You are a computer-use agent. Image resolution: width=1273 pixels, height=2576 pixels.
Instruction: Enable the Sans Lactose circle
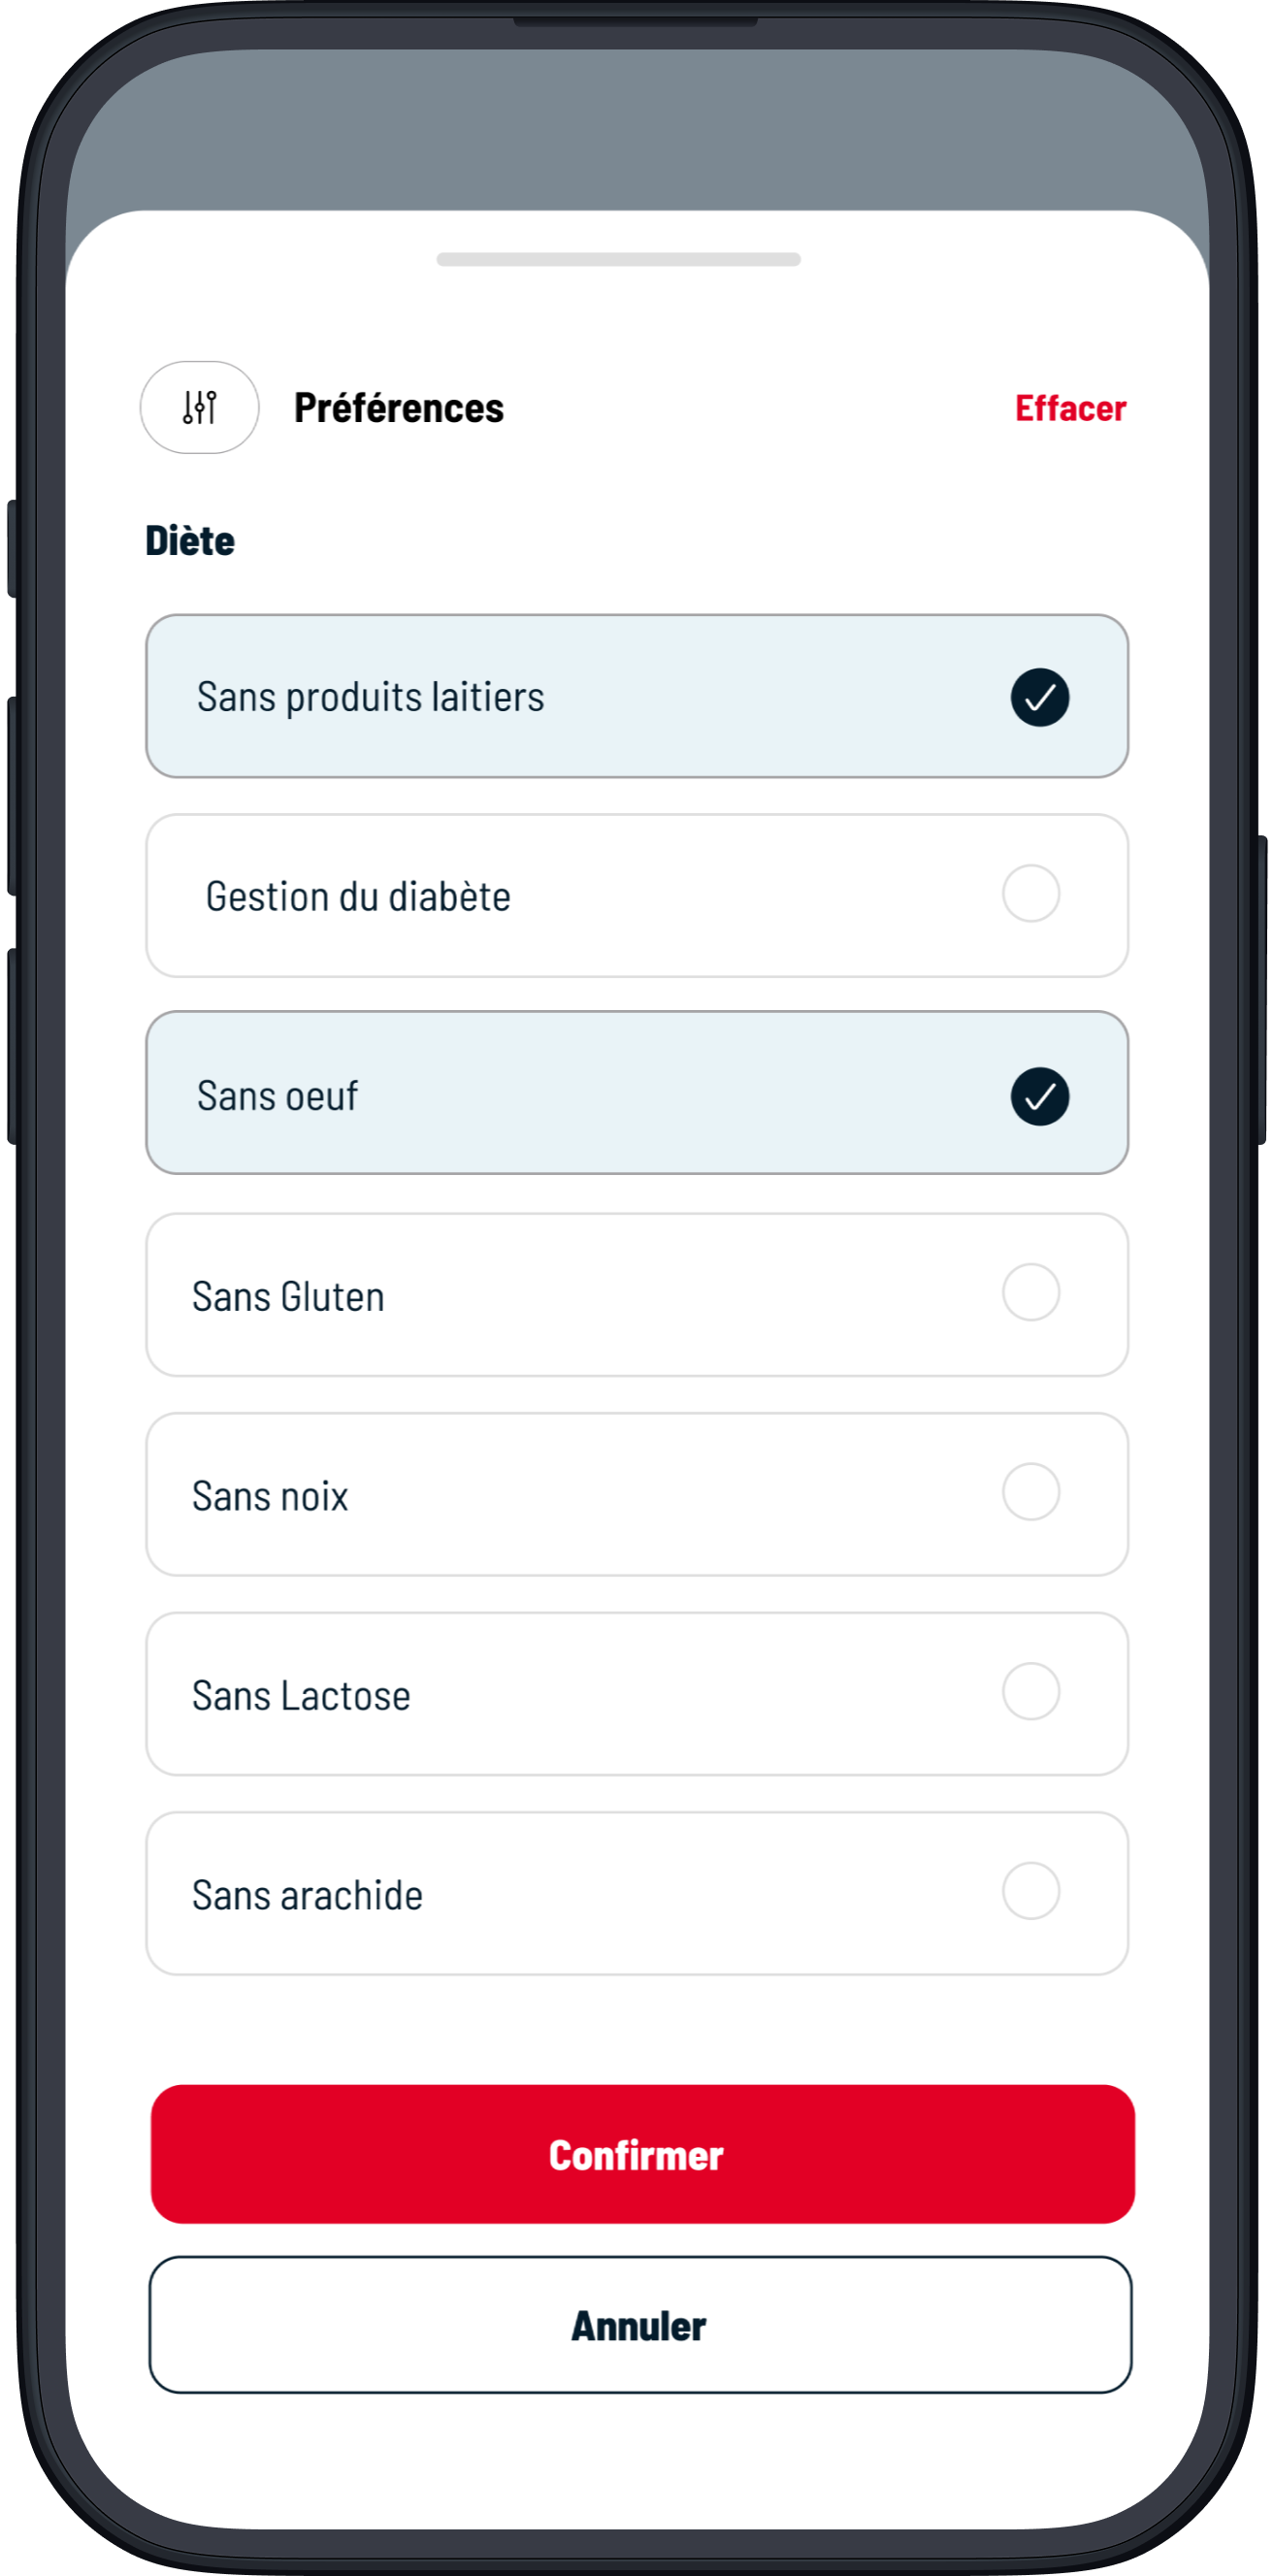[1031, 1691]
